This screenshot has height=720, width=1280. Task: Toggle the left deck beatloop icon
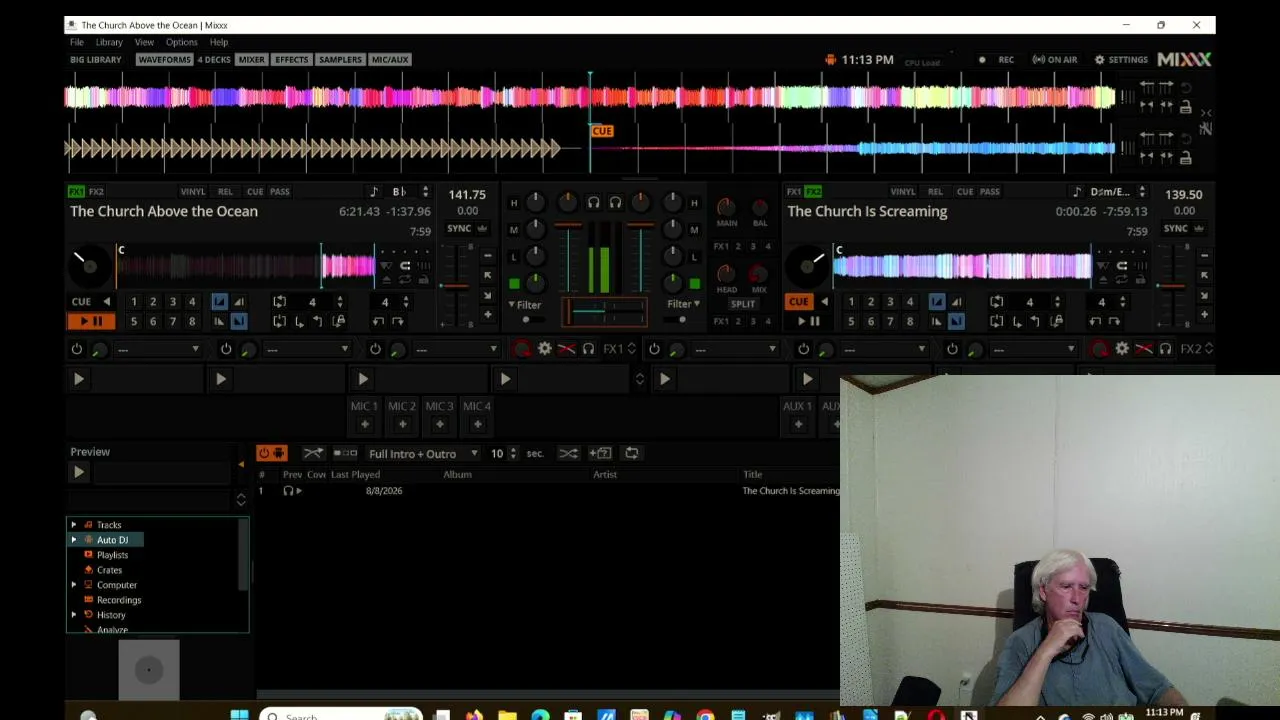(279, 302)
